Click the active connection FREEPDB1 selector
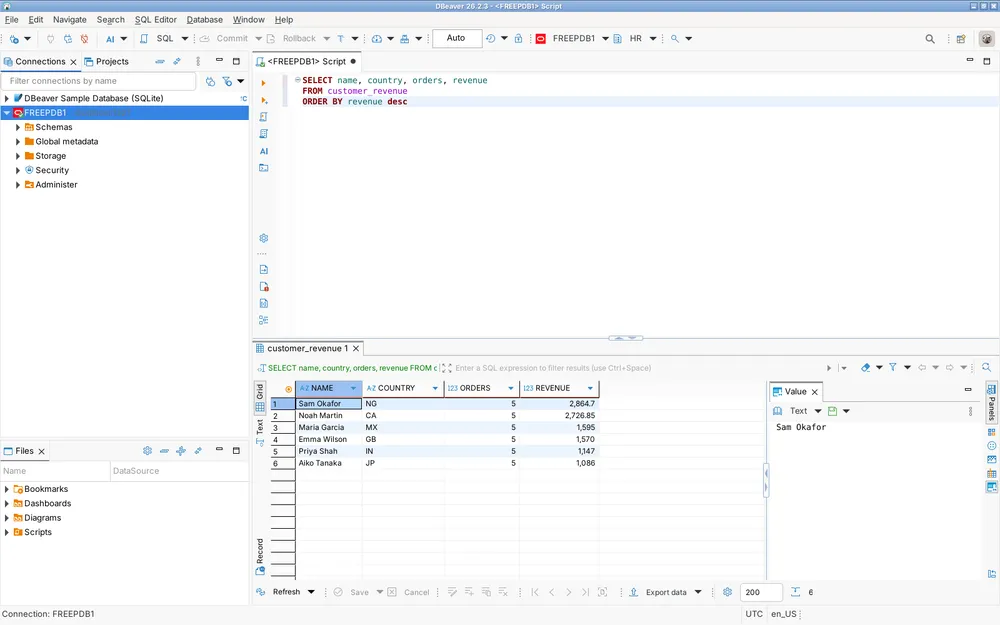The width and height of the screenshot is (1000, 625). (573, 39)
